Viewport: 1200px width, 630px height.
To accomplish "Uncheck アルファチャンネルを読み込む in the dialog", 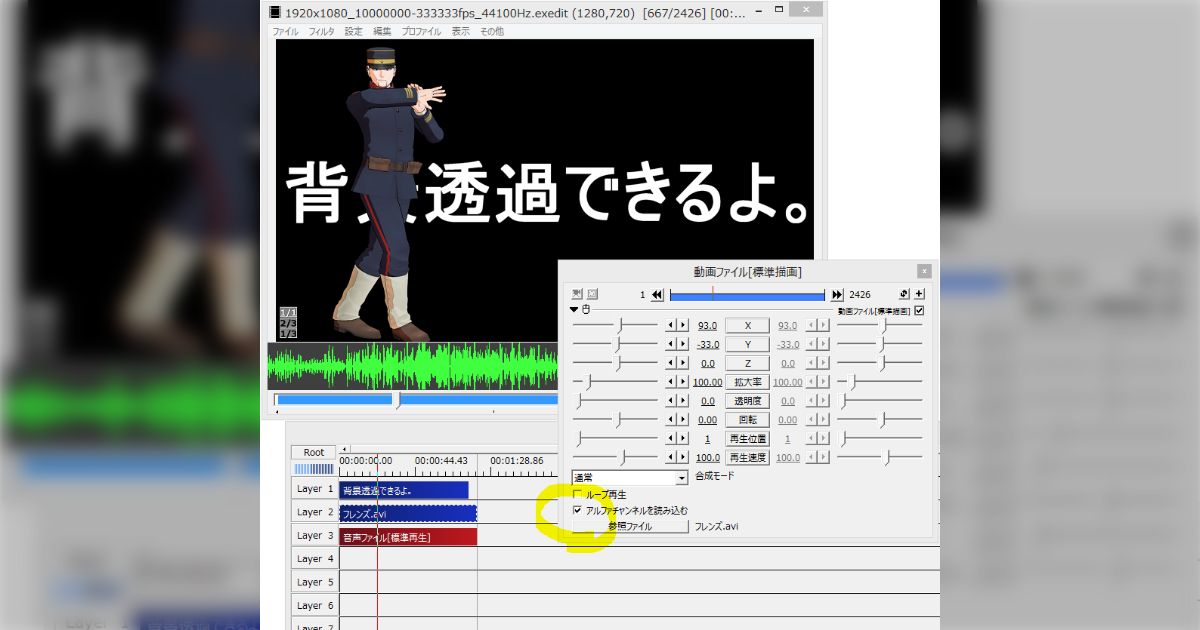I will [x=578, y=511].
